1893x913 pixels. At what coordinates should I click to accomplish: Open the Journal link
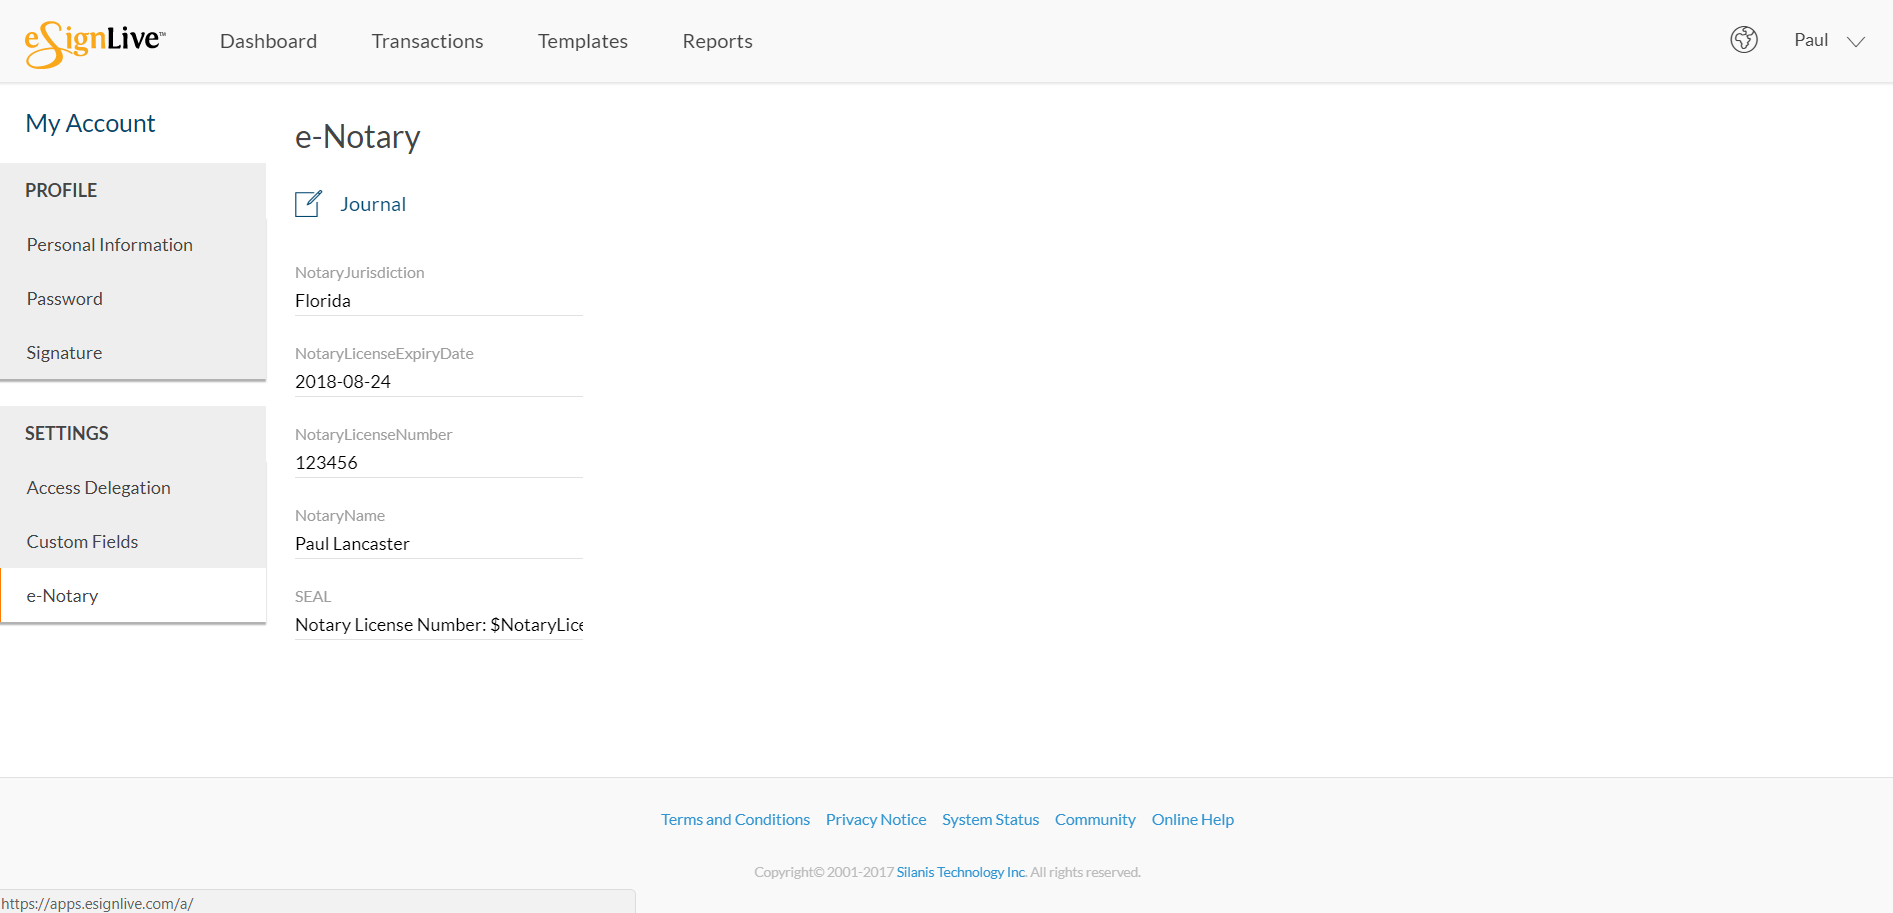pos(373,204)
